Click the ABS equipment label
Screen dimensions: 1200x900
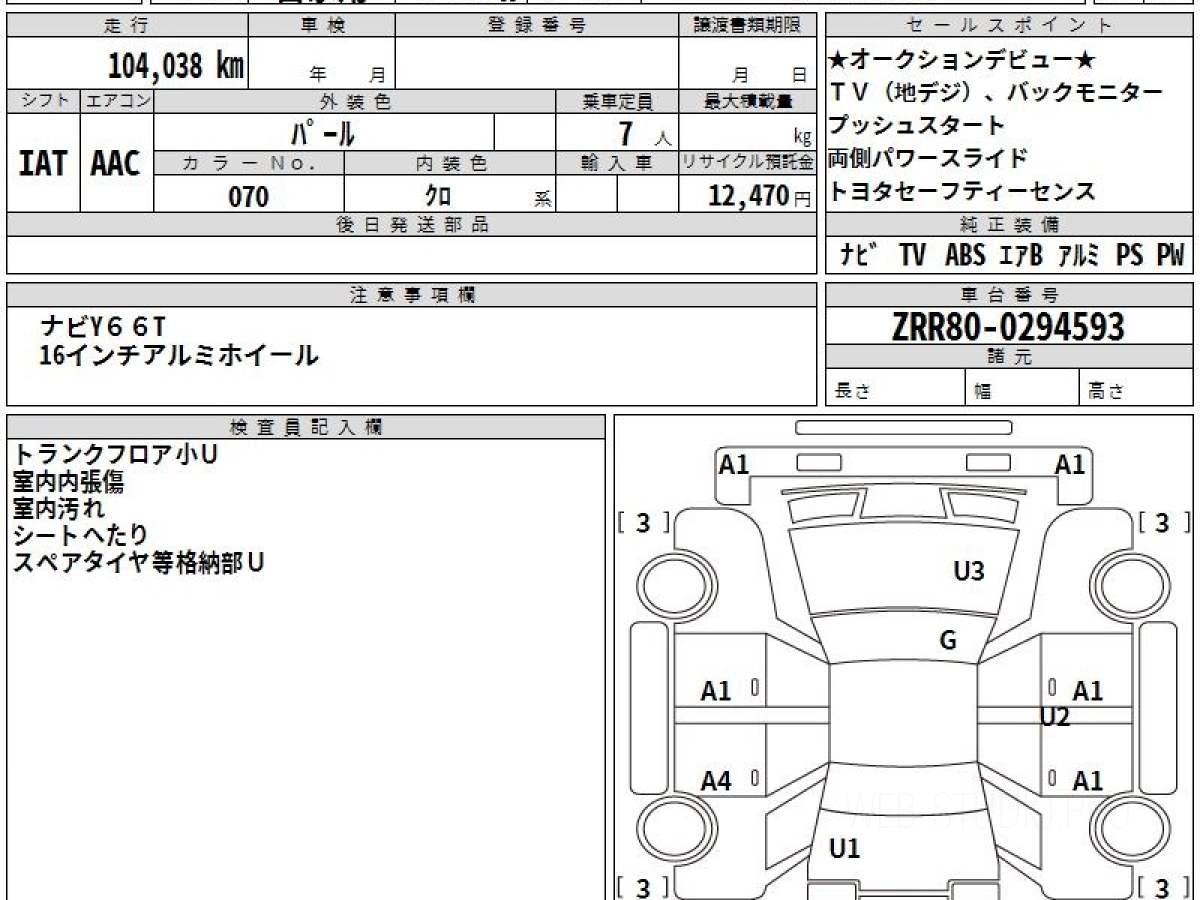tap(964, 255)
